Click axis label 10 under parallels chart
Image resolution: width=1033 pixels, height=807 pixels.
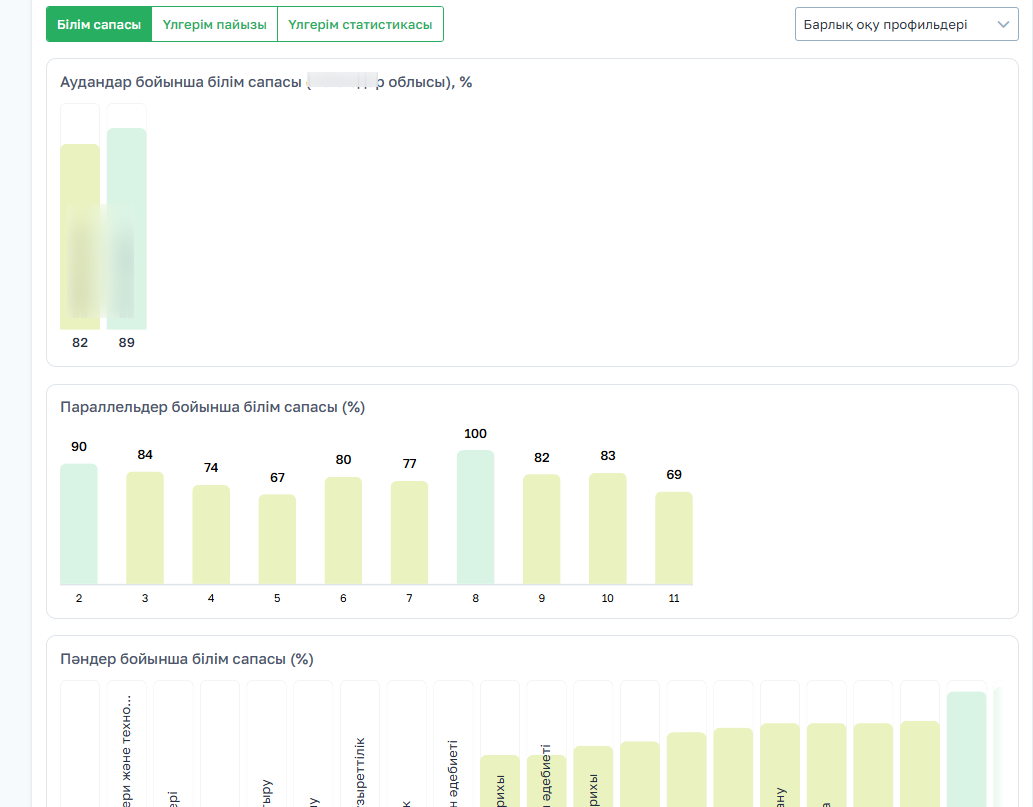(x=607, y=598)
